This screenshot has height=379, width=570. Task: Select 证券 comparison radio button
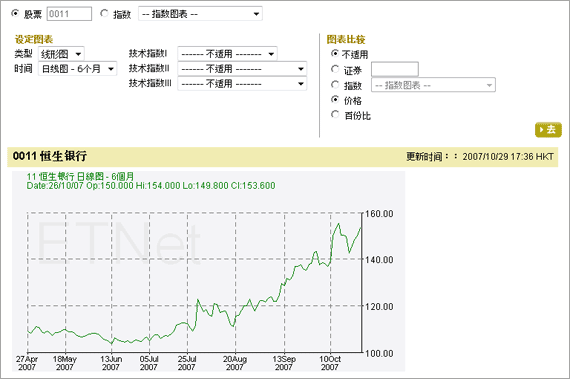tap(335, 69)
